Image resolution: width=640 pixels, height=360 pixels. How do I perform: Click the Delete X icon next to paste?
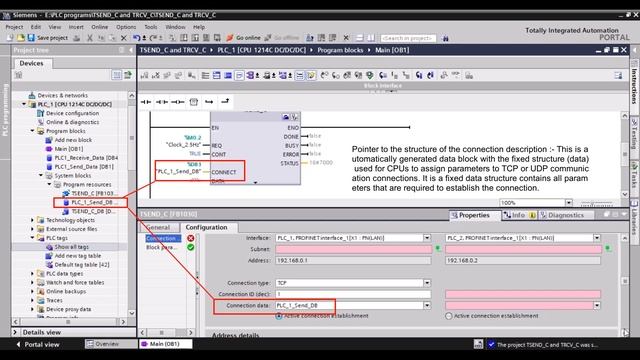click(x=124, y=38)
